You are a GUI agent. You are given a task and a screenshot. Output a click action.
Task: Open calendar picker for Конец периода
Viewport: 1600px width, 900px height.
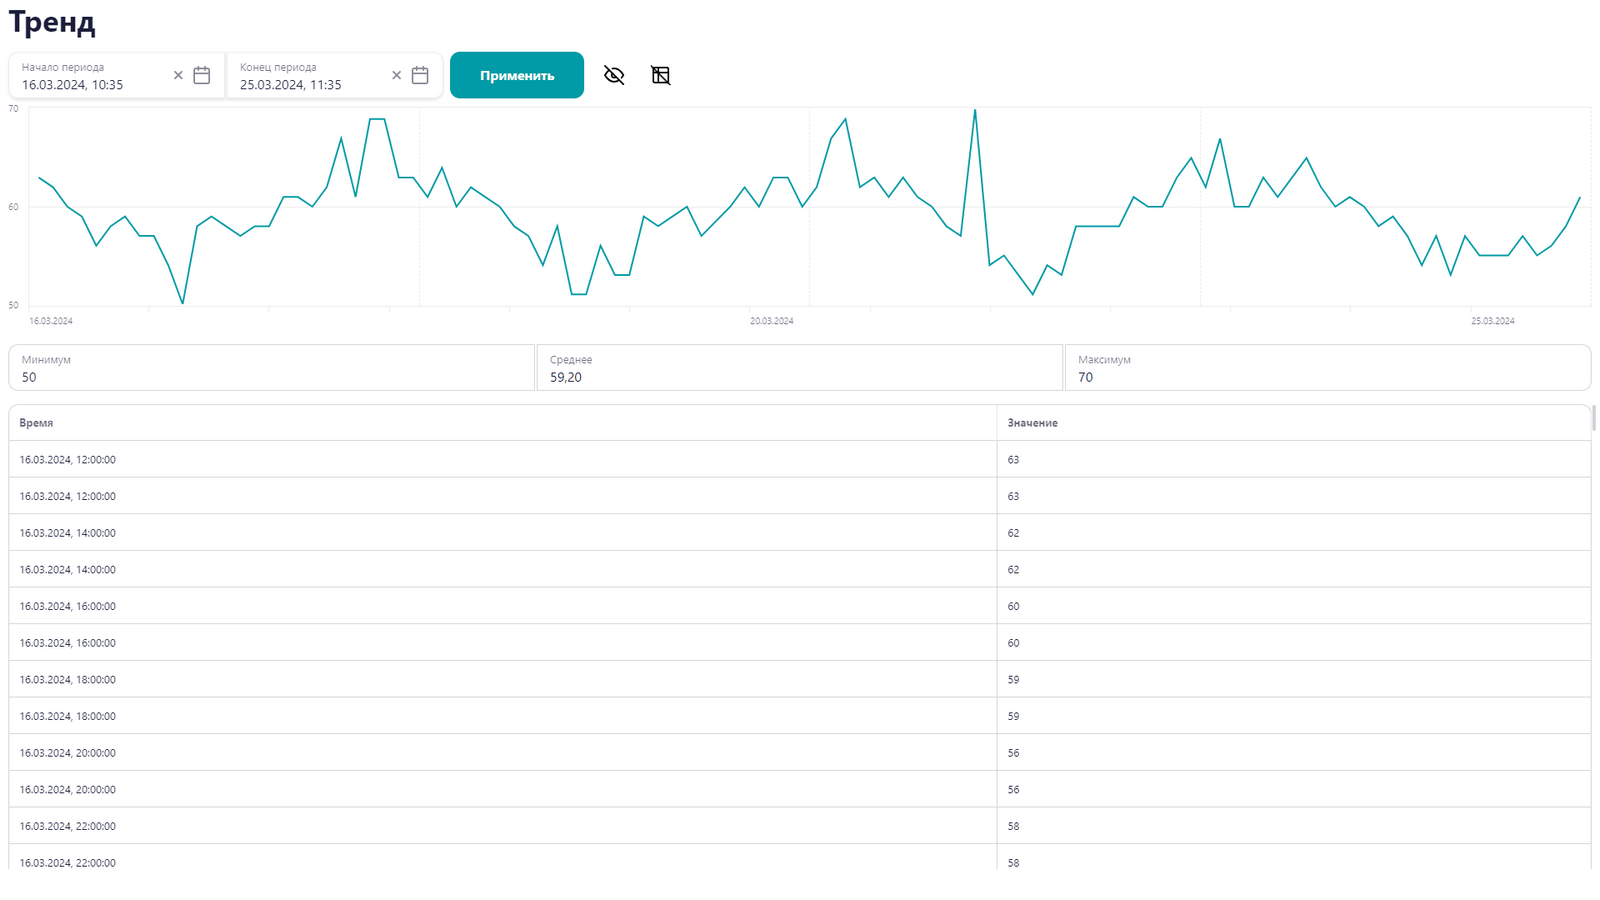coord(420,76)
